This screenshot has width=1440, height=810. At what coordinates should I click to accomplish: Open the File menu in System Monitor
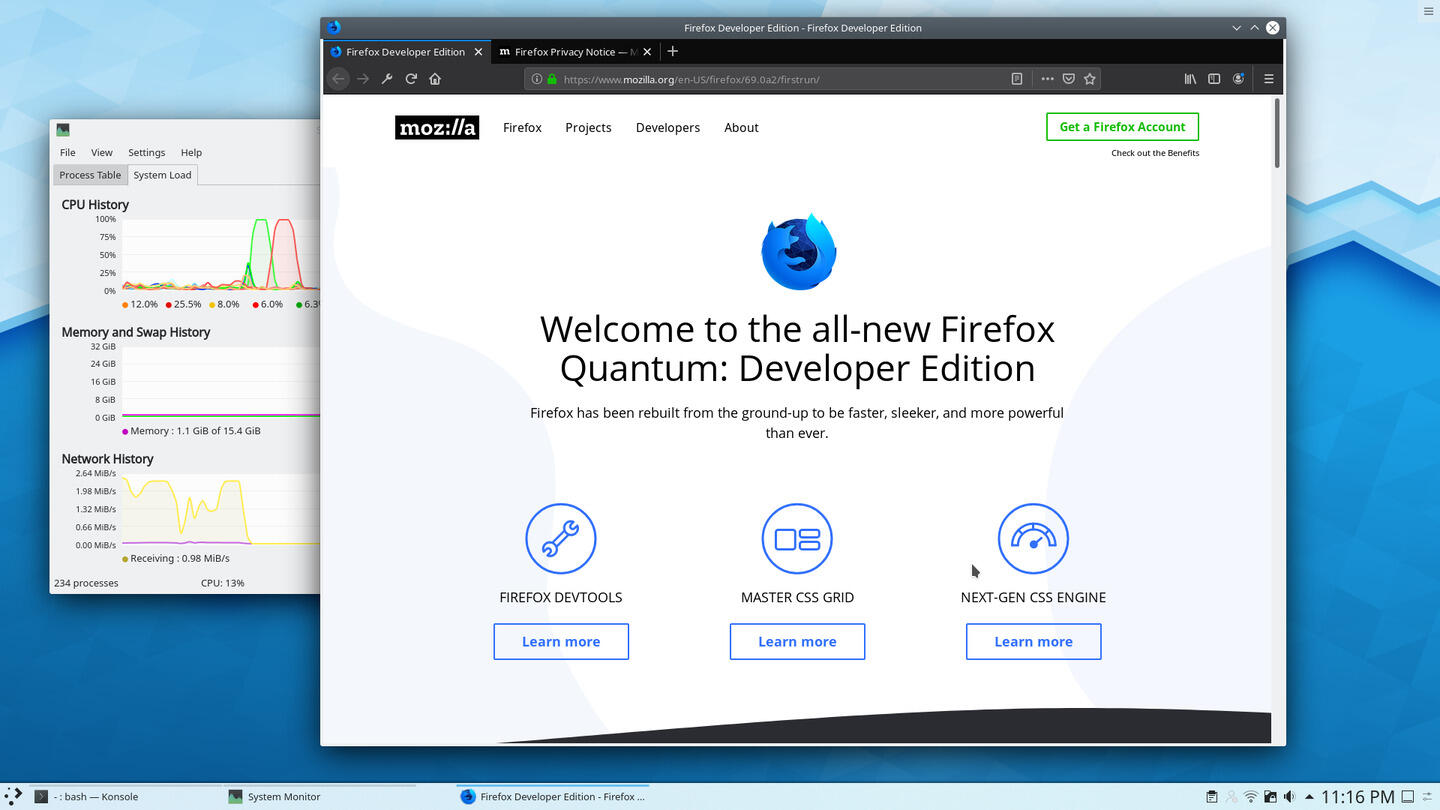67,152
